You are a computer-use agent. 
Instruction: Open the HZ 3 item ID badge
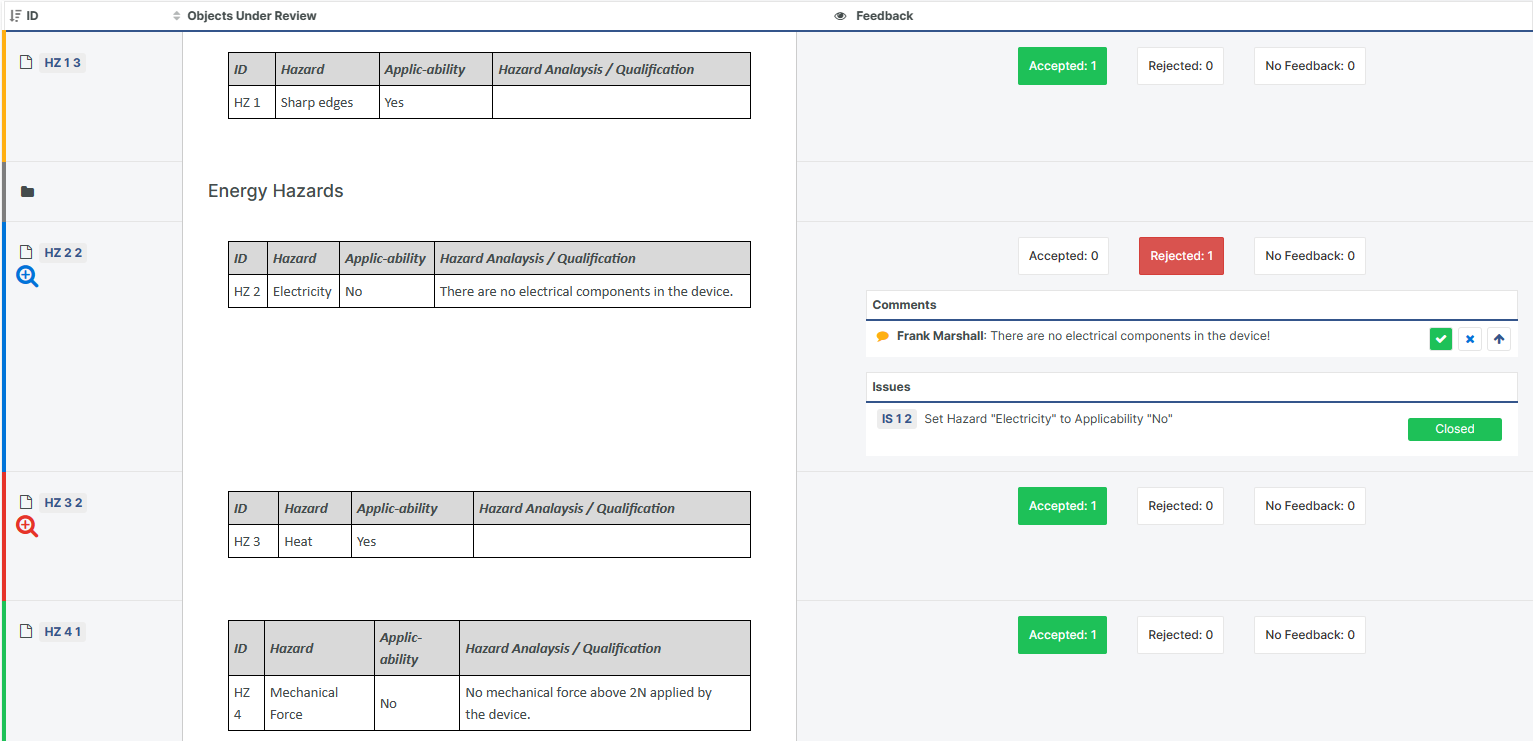(x=63, y=503)
